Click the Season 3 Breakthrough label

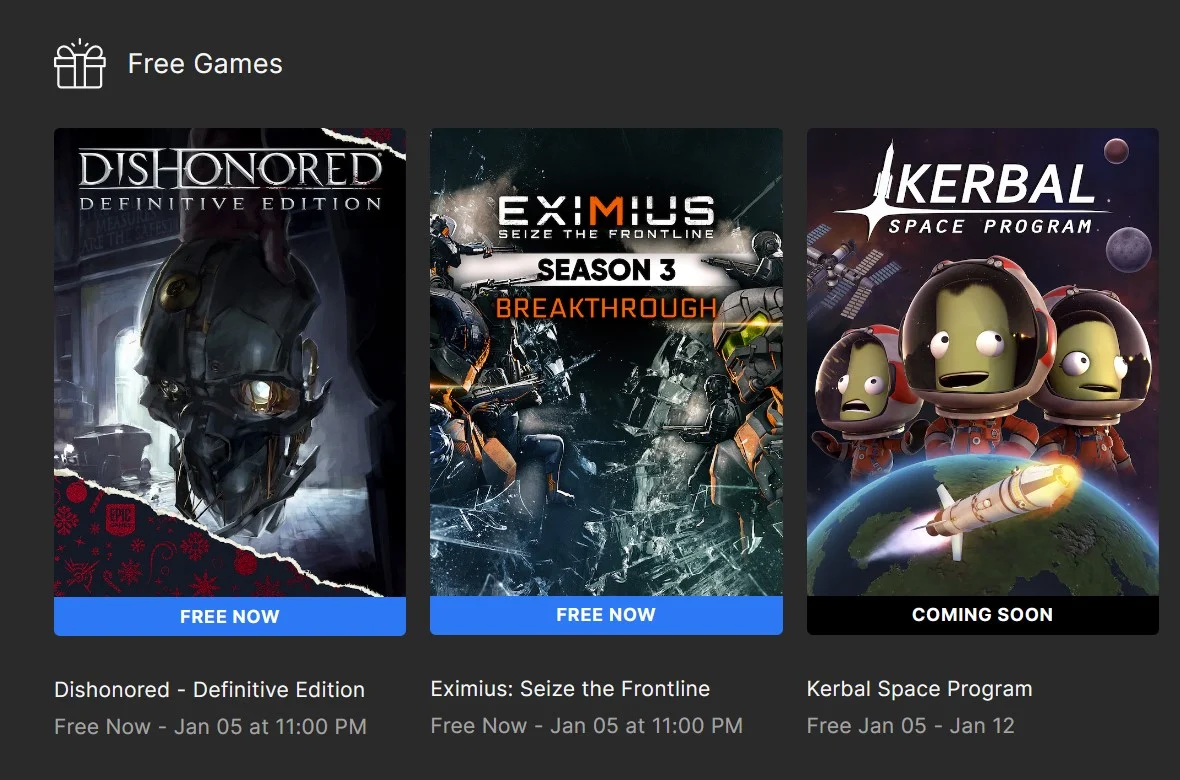point(606,288)
